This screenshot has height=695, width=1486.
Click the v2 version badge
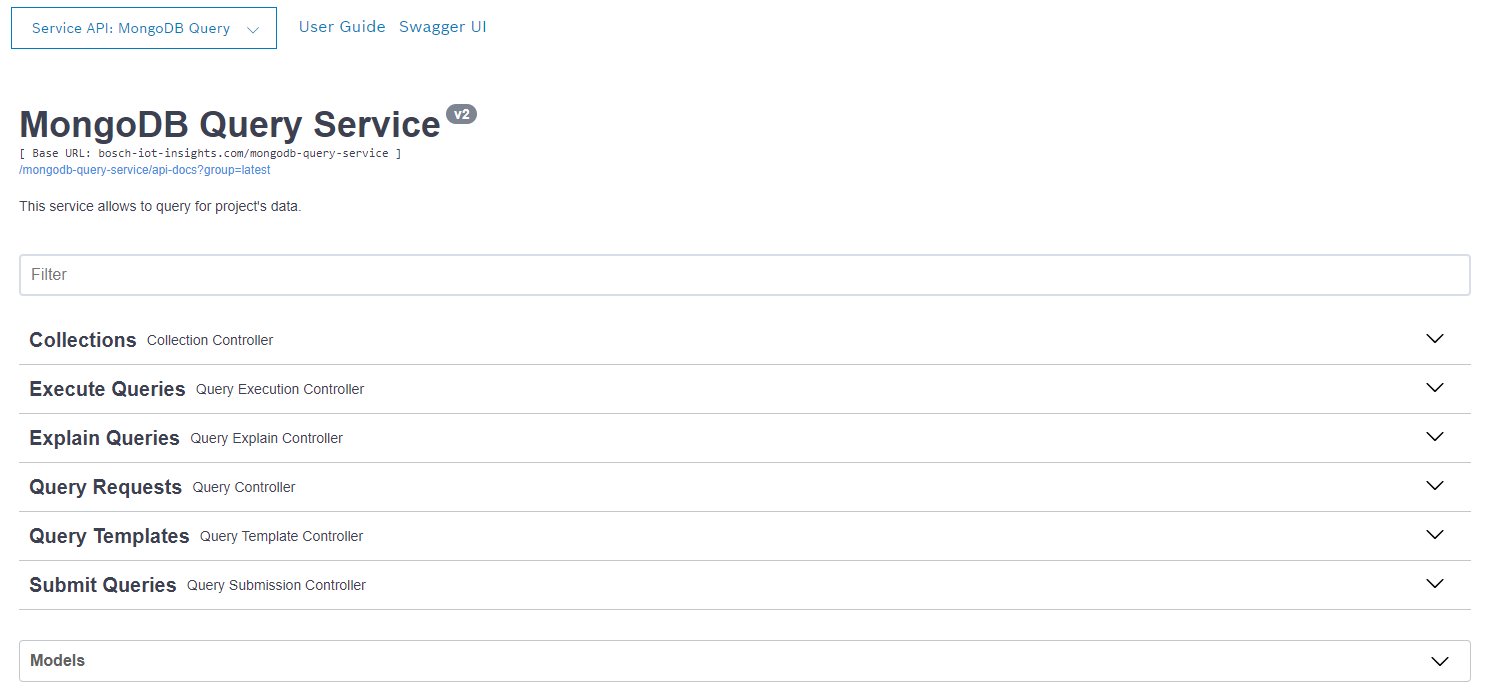tap(461, 114)
